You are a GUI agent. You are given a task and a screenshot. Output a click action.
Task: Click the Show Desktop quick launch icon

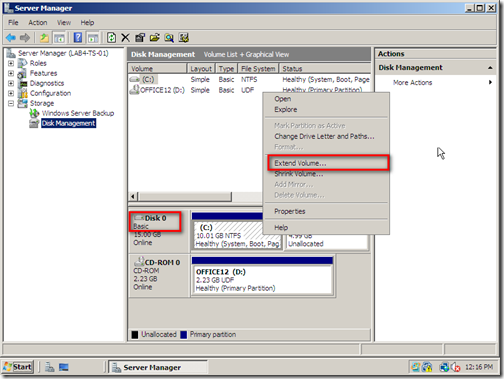tap(64, 367)
